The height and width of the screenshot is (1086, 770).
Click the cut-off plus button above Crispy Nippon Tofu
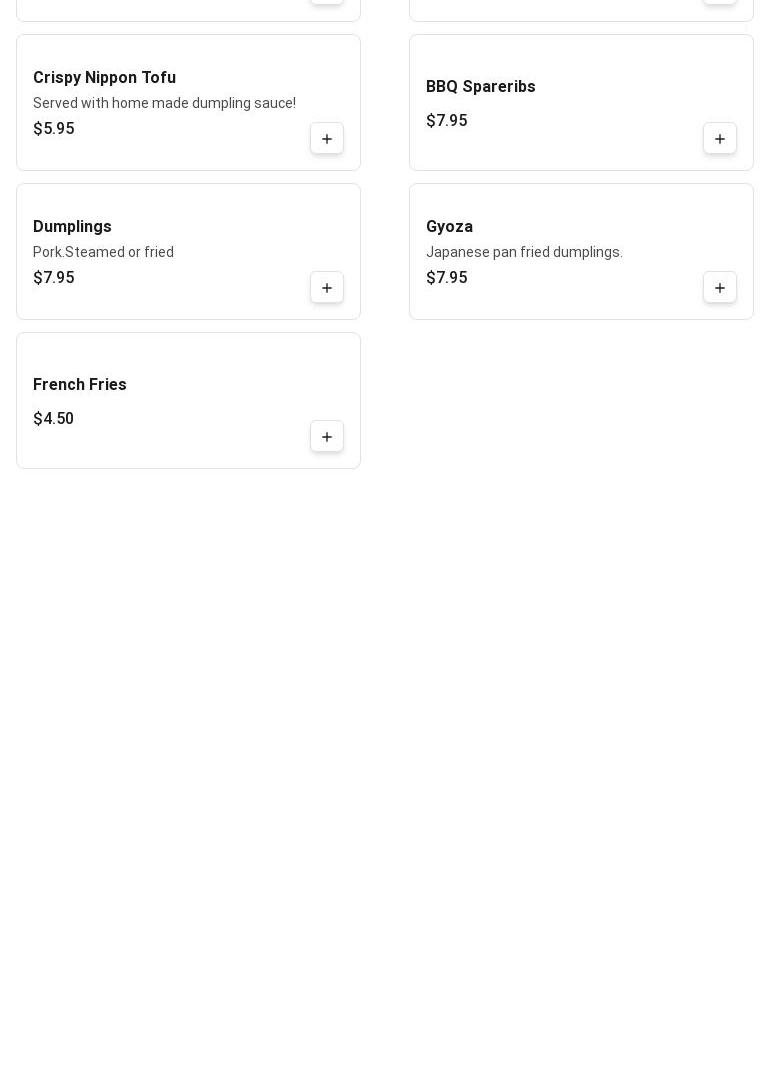coord(327,1)
